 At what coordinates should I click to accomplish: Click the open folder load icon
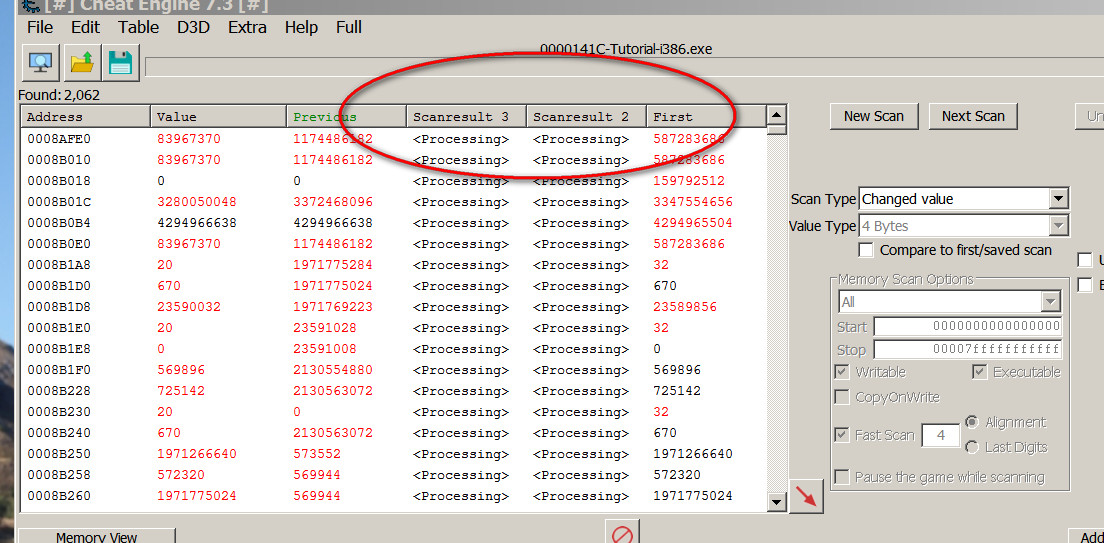point(80,63)
